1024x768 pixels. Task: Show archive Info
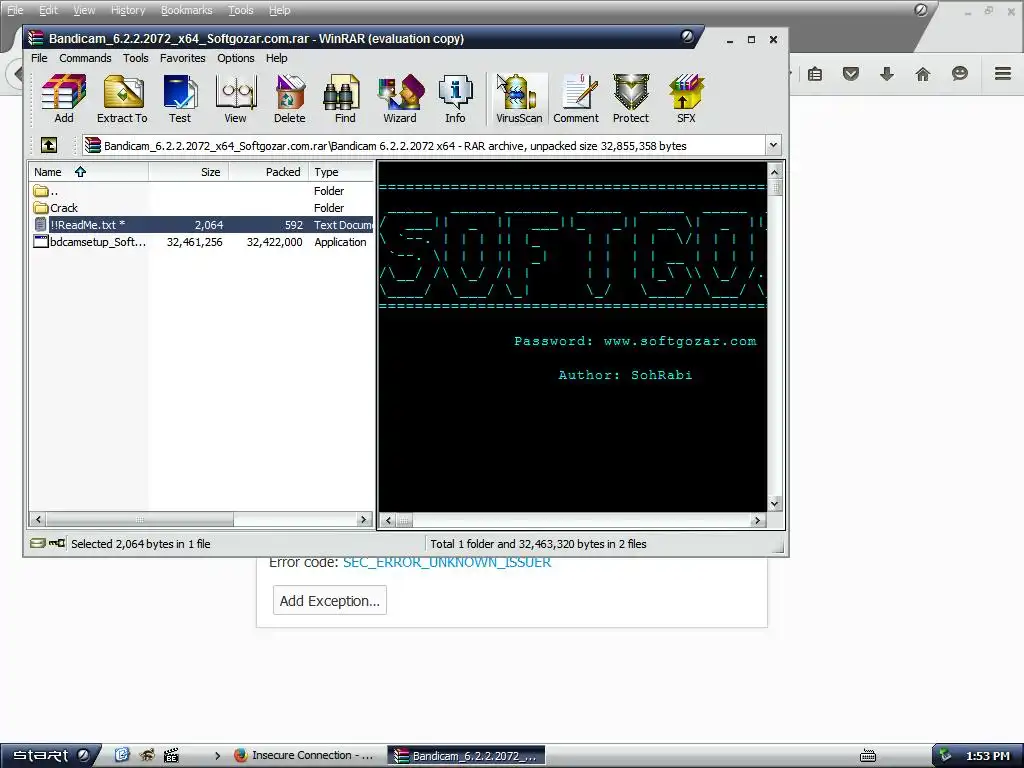[x=455, y=99]
